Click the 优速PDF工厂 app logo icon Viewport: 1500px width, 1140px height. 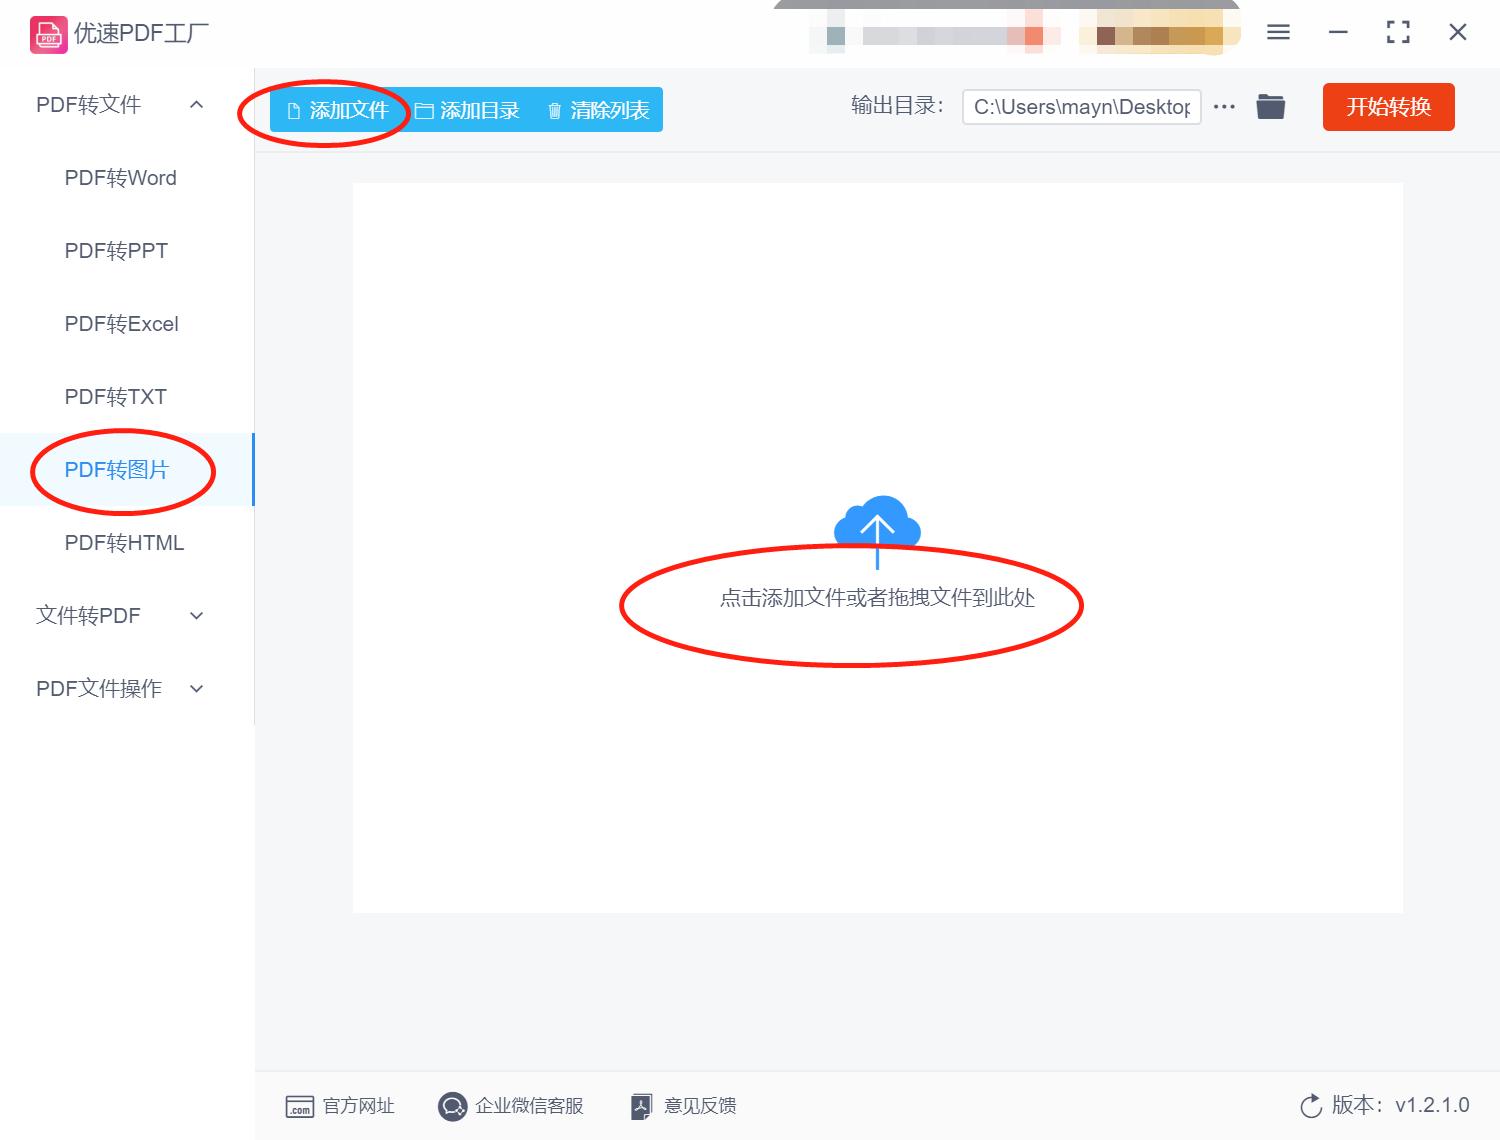pos(47,33)
